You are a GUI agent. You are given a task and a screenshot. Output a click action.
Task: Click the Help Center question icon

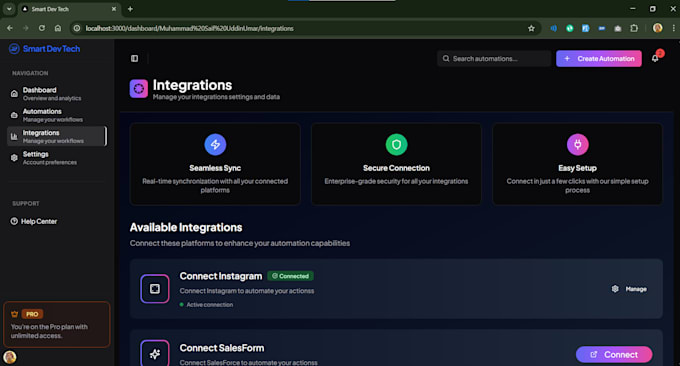(x=14, y=221)
